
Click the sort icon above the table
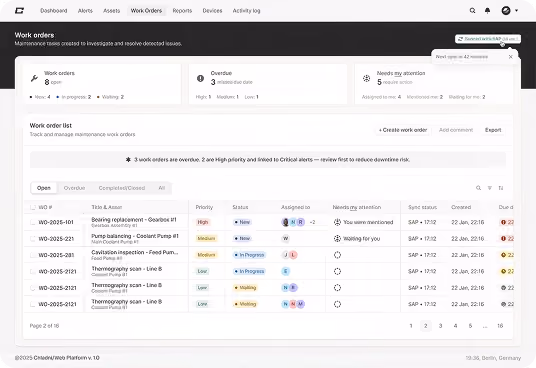click(x=501, y=188)
